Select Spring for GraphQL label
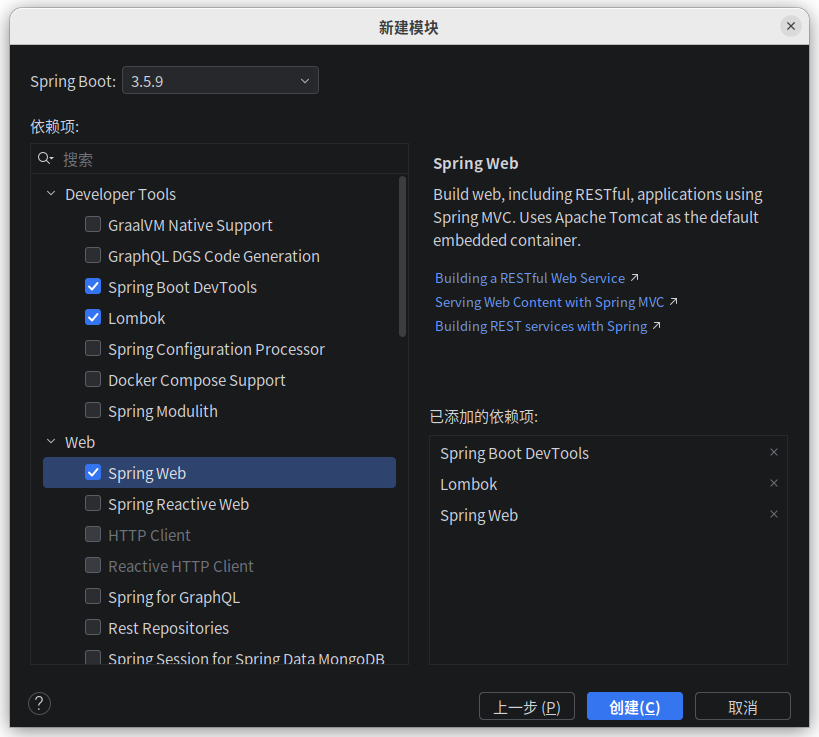The width and height of the screenshot is (819, 737). (174, 597)
